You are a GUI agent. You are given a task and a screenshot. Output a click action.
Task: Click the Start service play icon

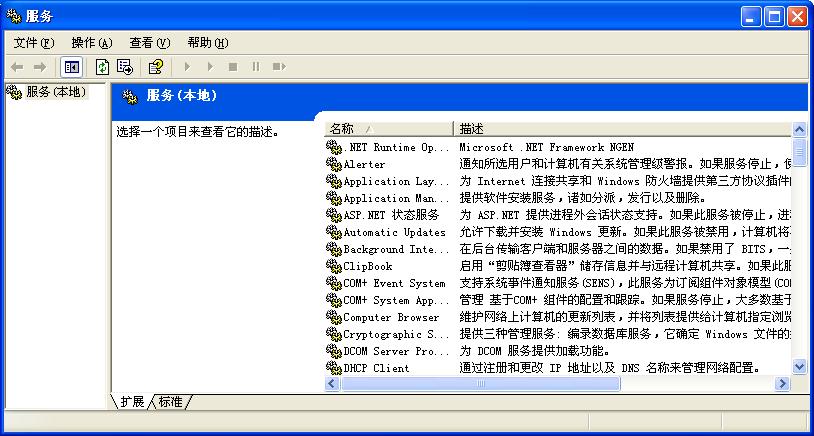point(187,67)
